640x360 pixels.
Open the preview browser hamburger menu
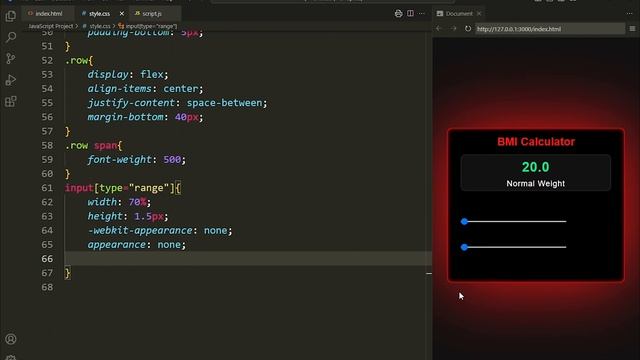coord(632,29)
